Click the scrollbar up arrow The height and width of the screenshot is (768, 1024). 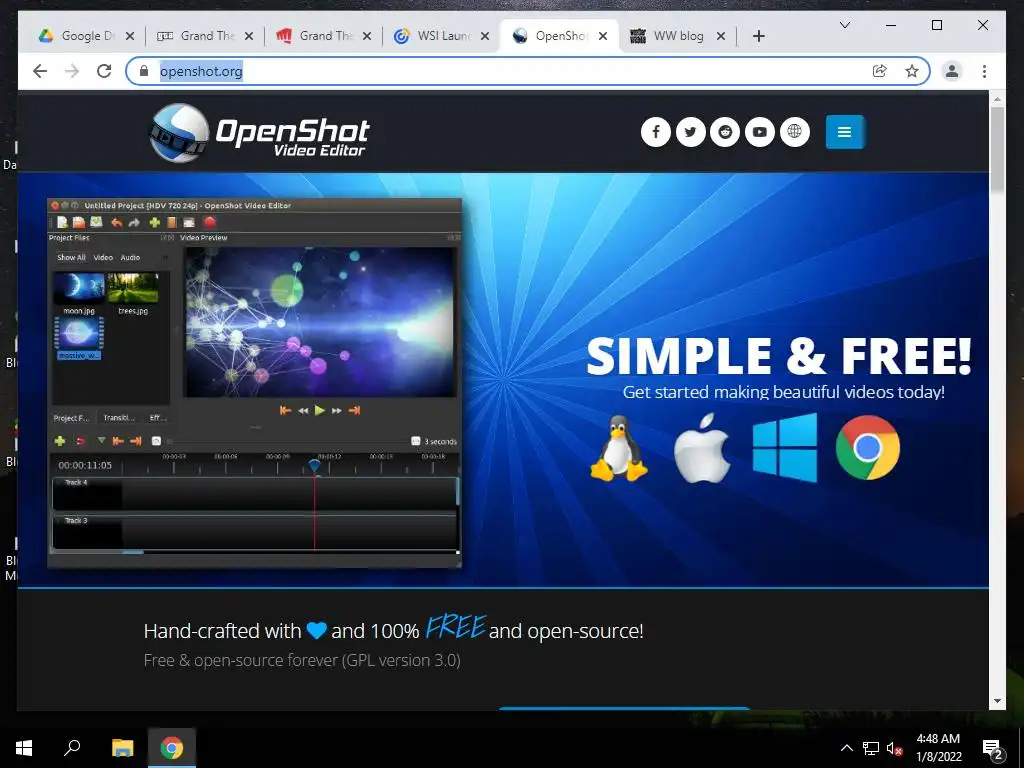[997, 99]
